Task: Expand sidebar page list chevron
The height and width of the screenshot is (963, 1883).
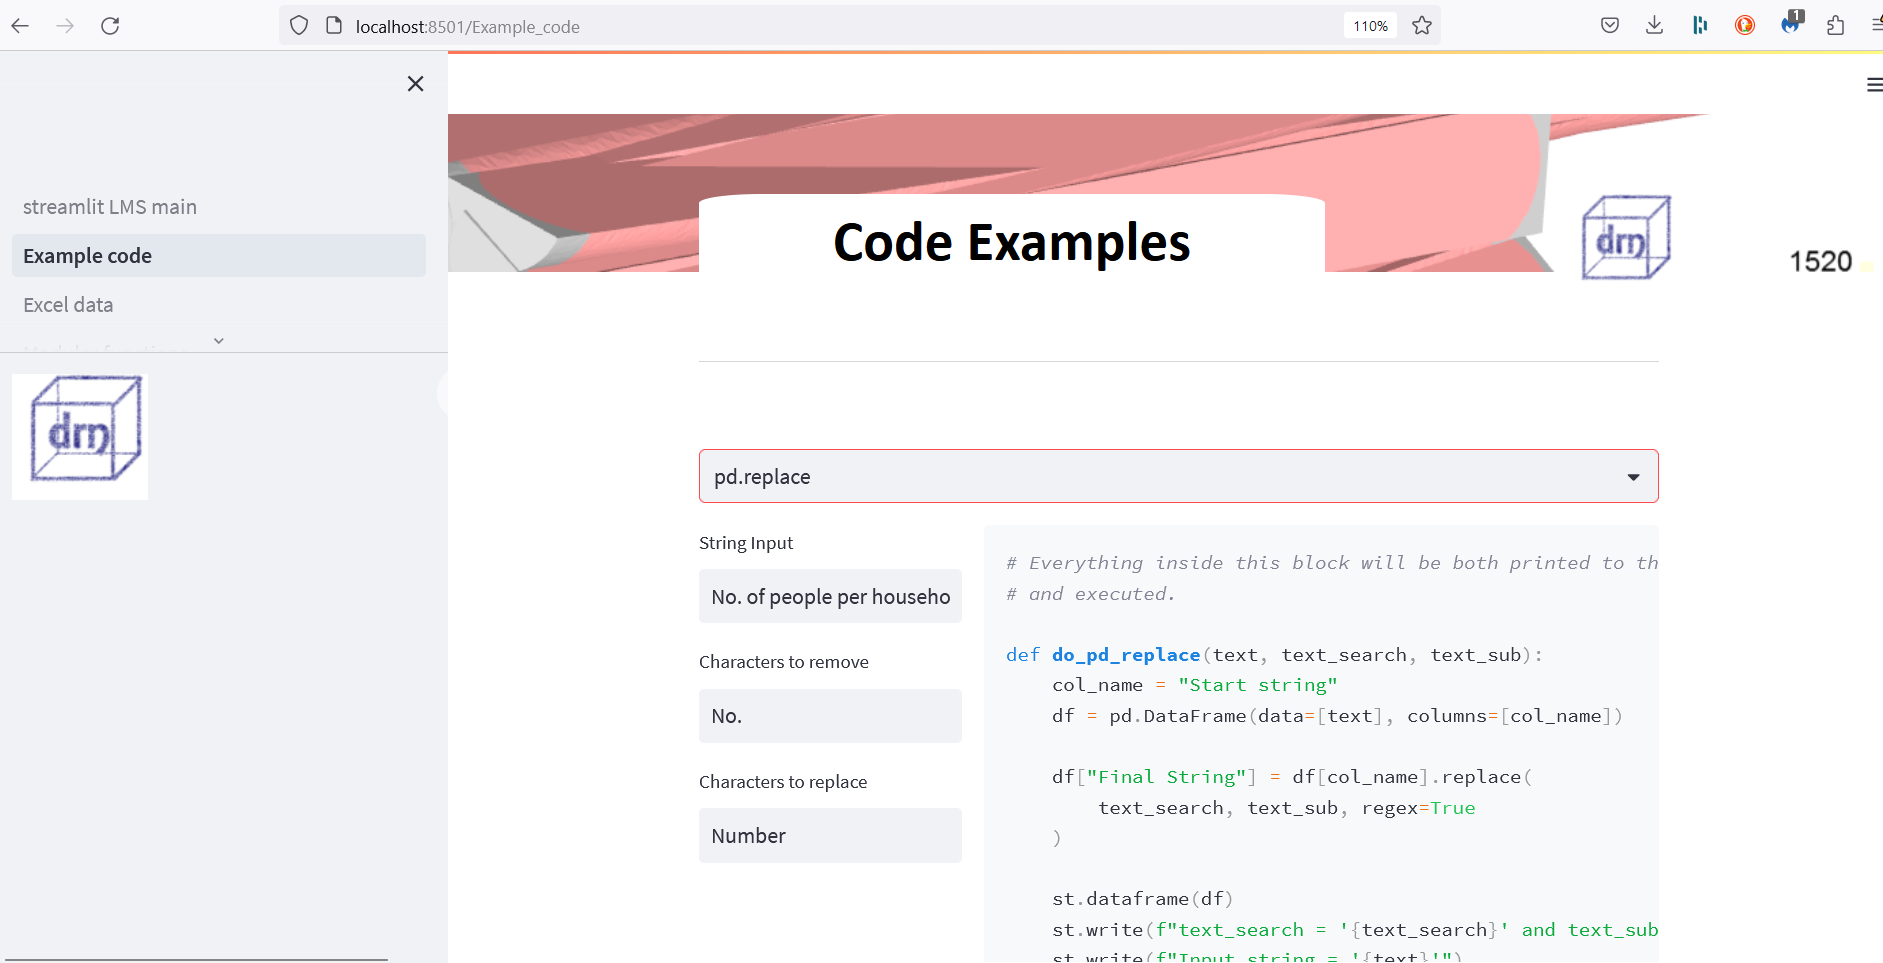Action: 219,341
